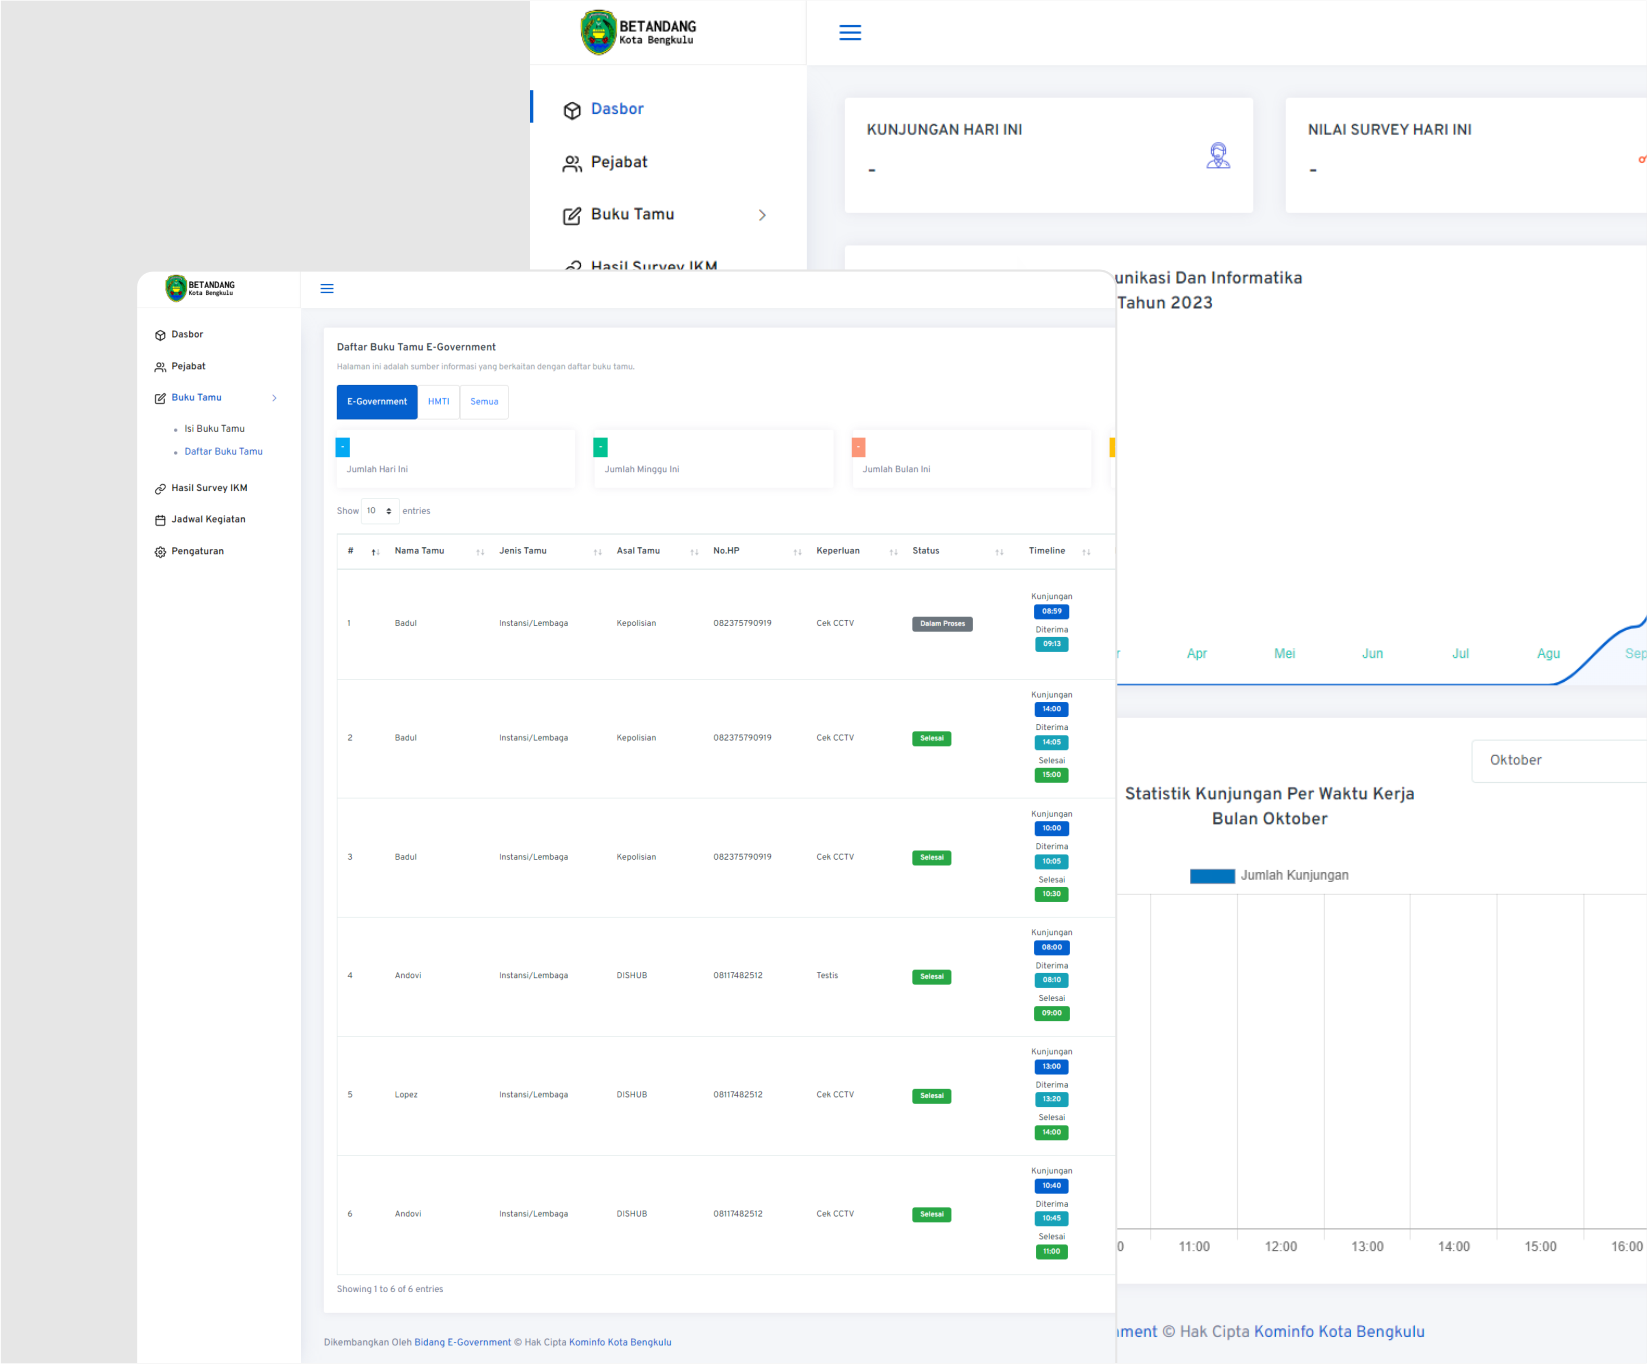1647x1364 pixels.
Task: Switch to the E-Government tab
Action: coord(377,402)
